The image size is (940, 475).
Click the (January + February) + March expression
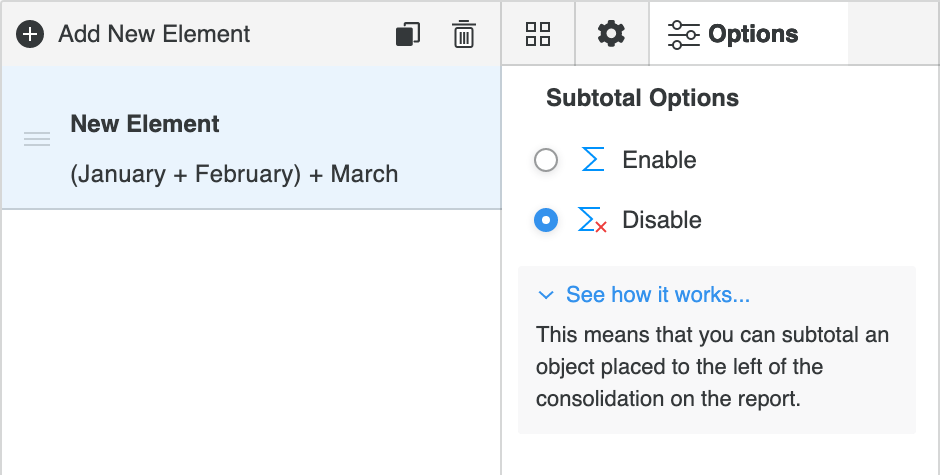pos(234,174)
